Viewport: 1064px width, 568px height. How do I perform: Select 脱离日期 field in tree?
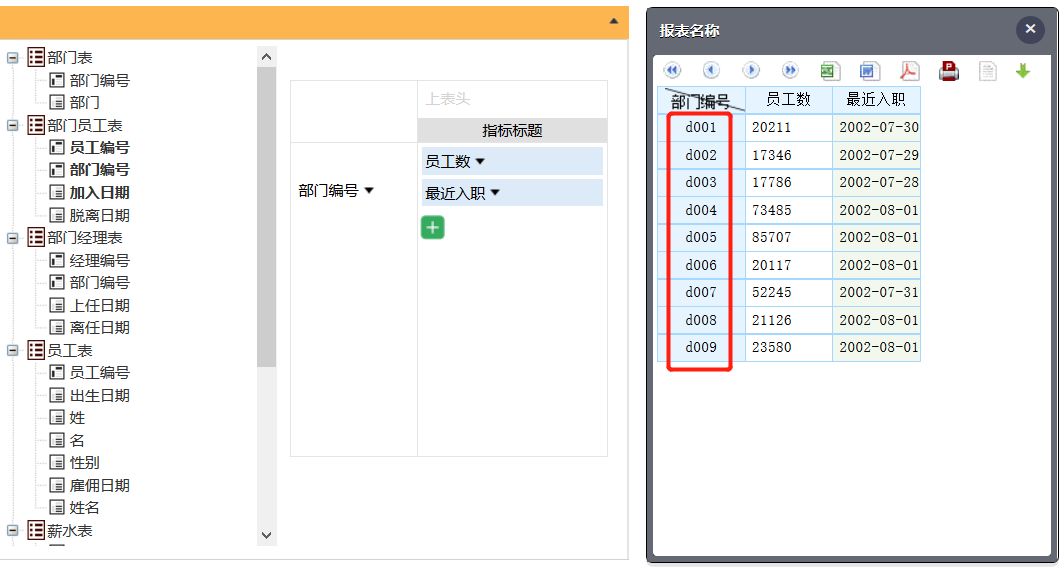(x=99, y=216)
